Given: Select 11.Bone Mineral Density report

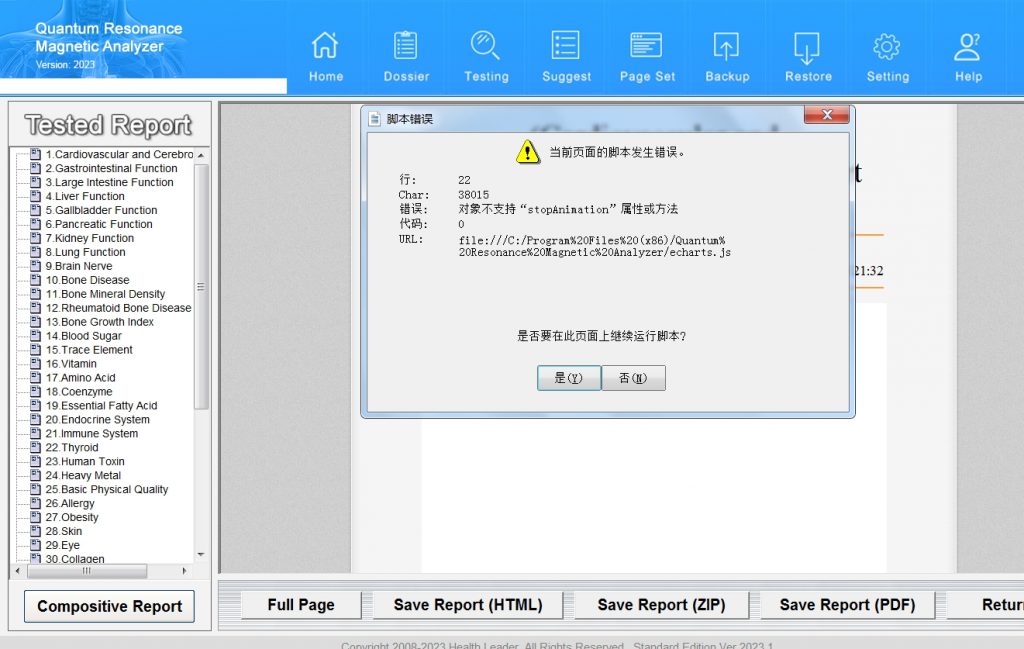Looking at the screenshot, I should (x=105, y=294).
